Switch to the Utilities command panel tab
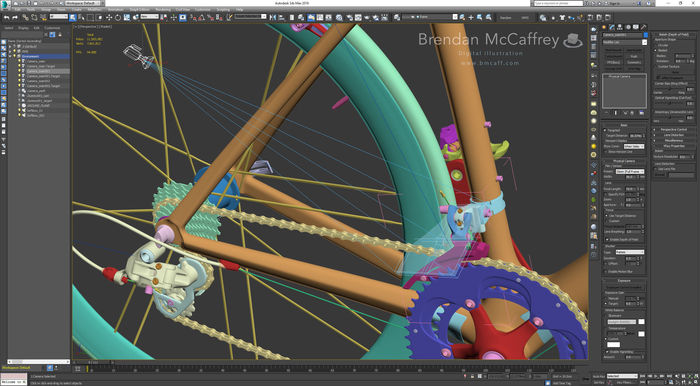 (x=643, y=27)
